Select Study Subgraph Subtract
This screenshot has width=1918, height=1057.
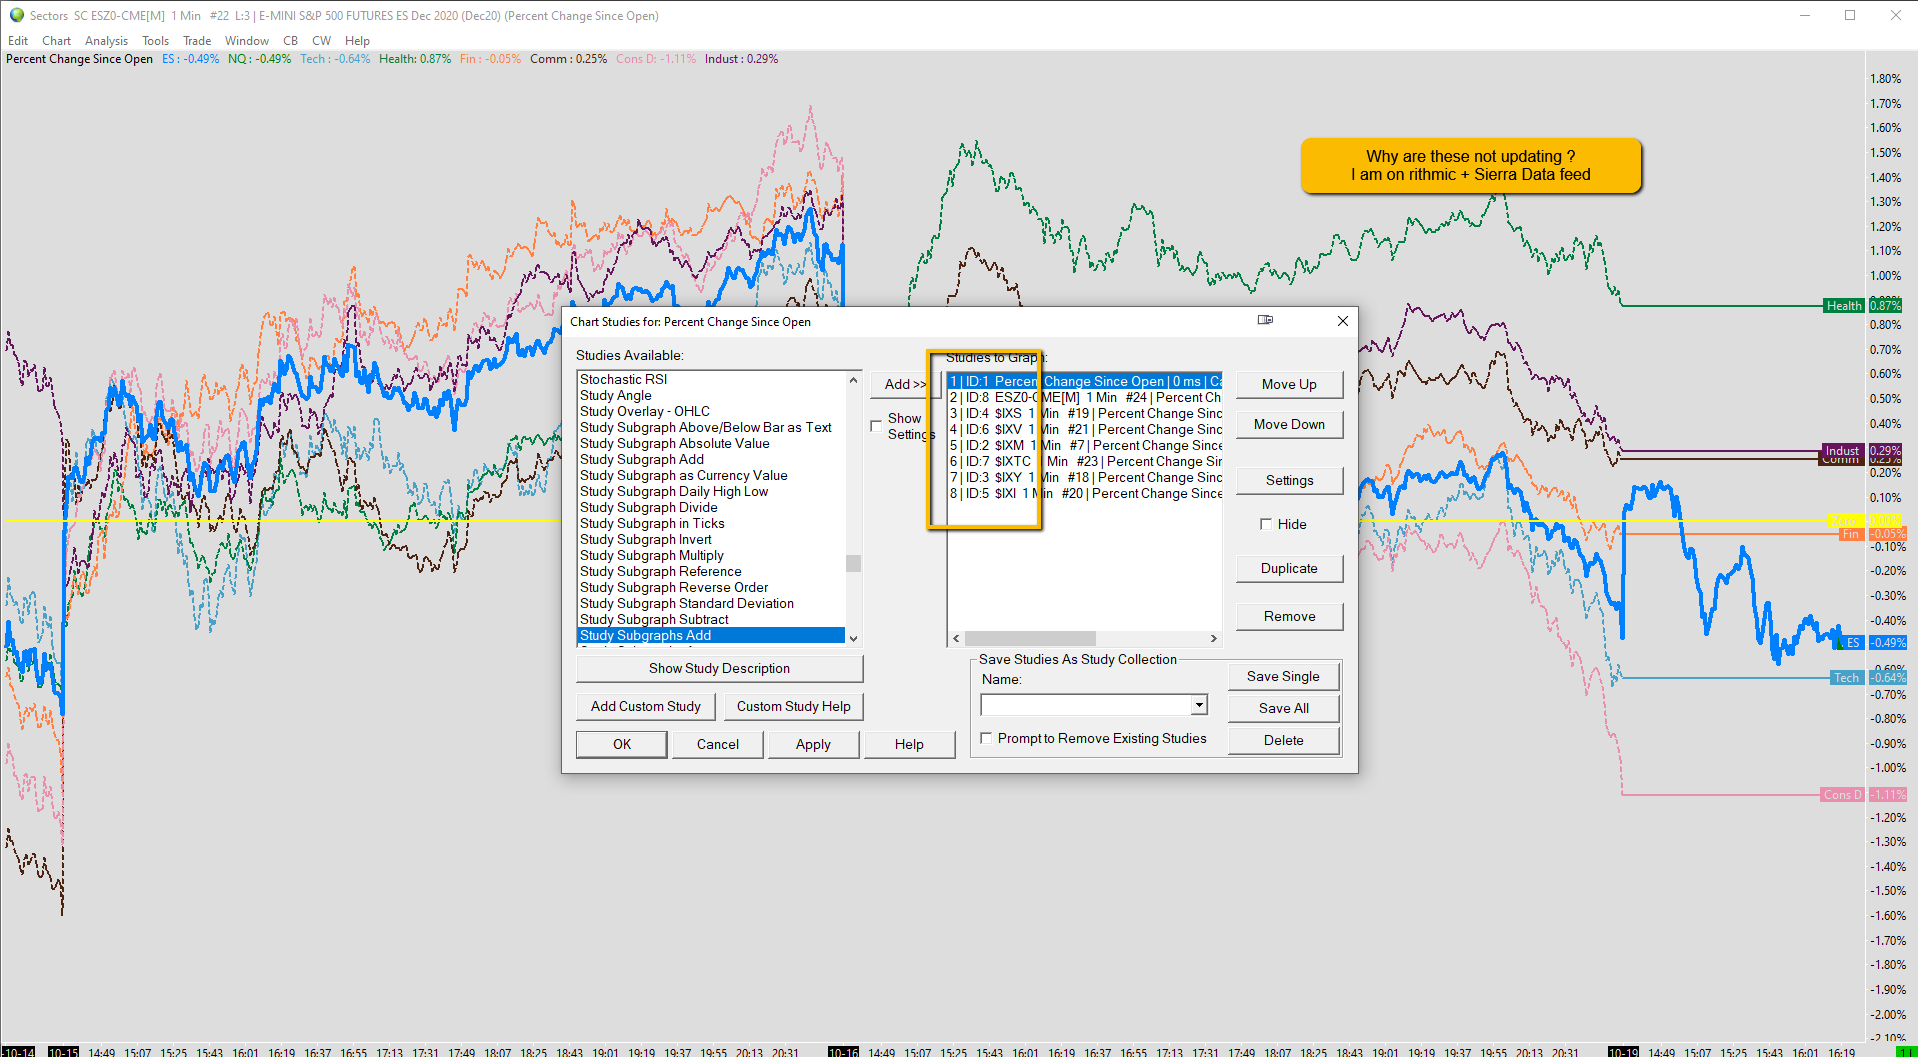pyautogui.click(x=711, y=619)
